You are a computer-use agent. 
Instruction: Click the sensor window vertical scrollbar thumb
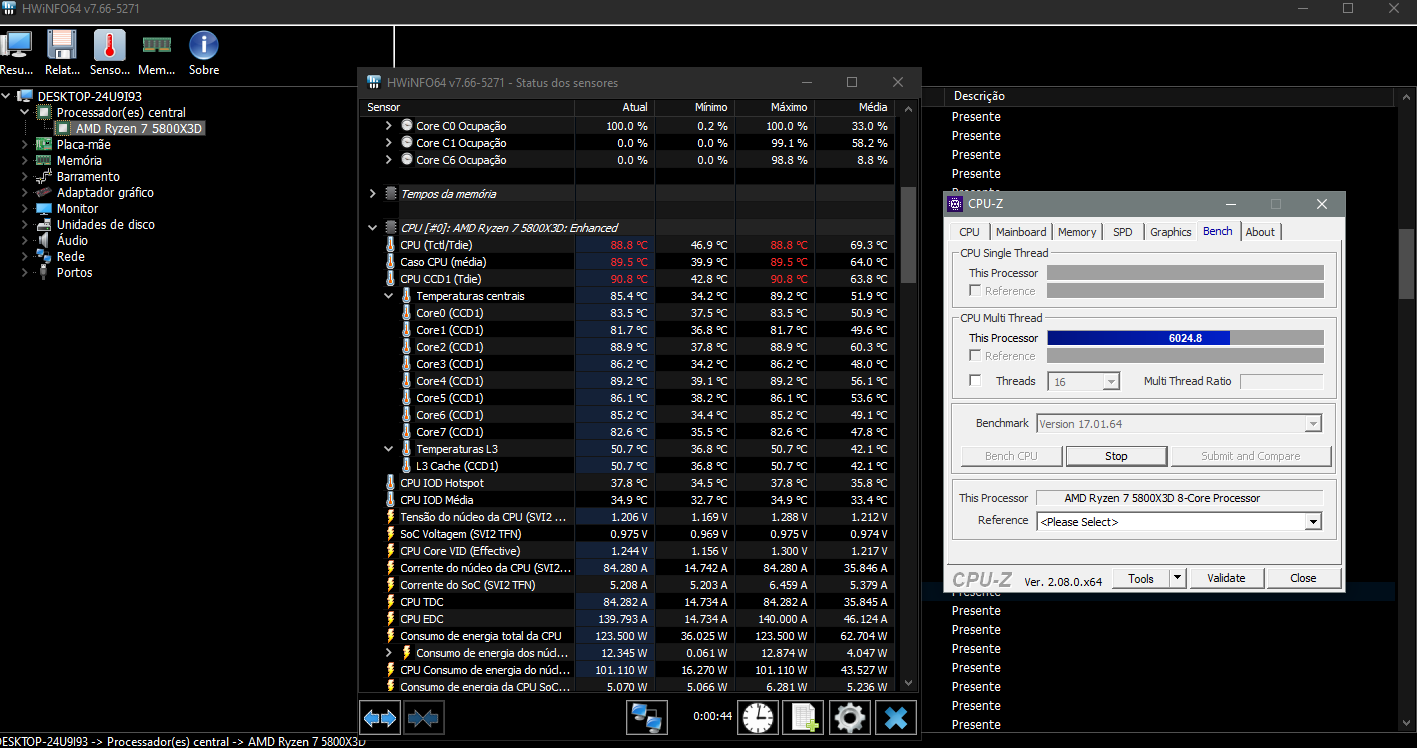[x=908, y=235]
